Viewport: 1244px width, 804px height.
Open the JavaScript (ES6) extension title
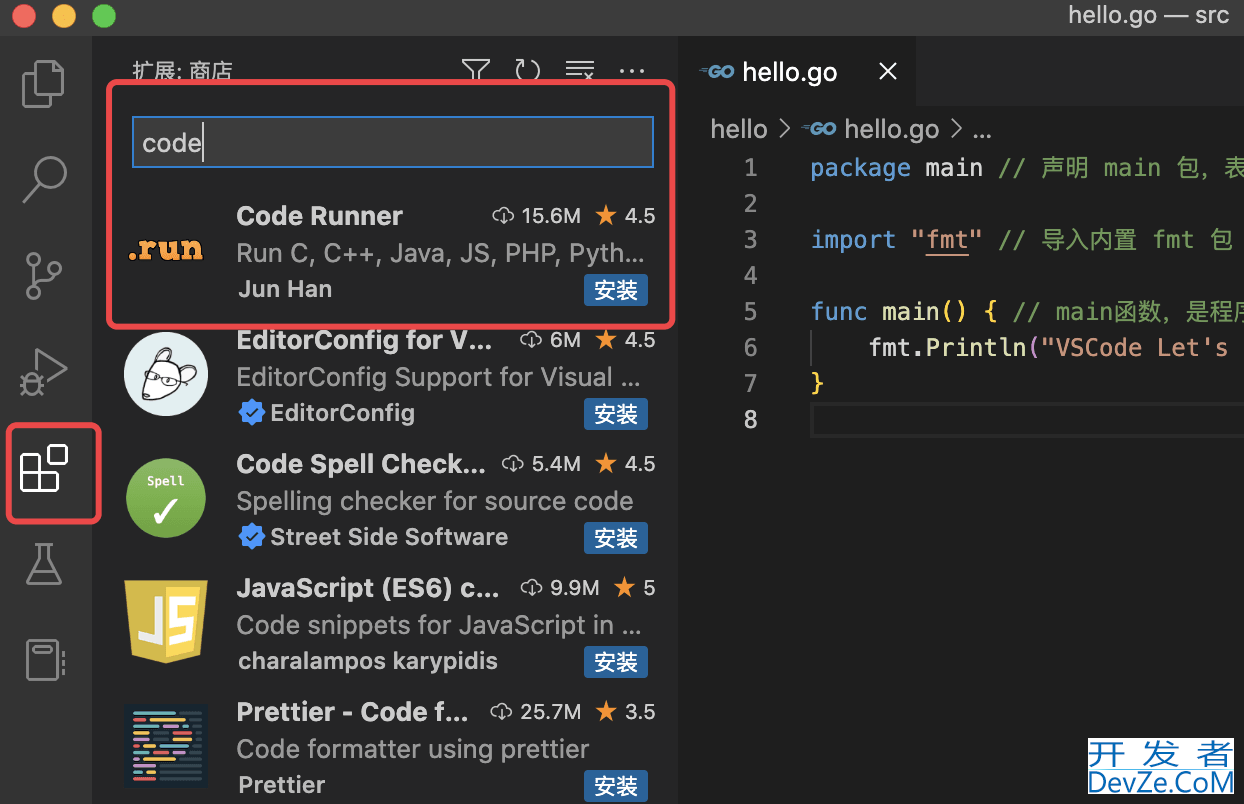click(368, 588)
